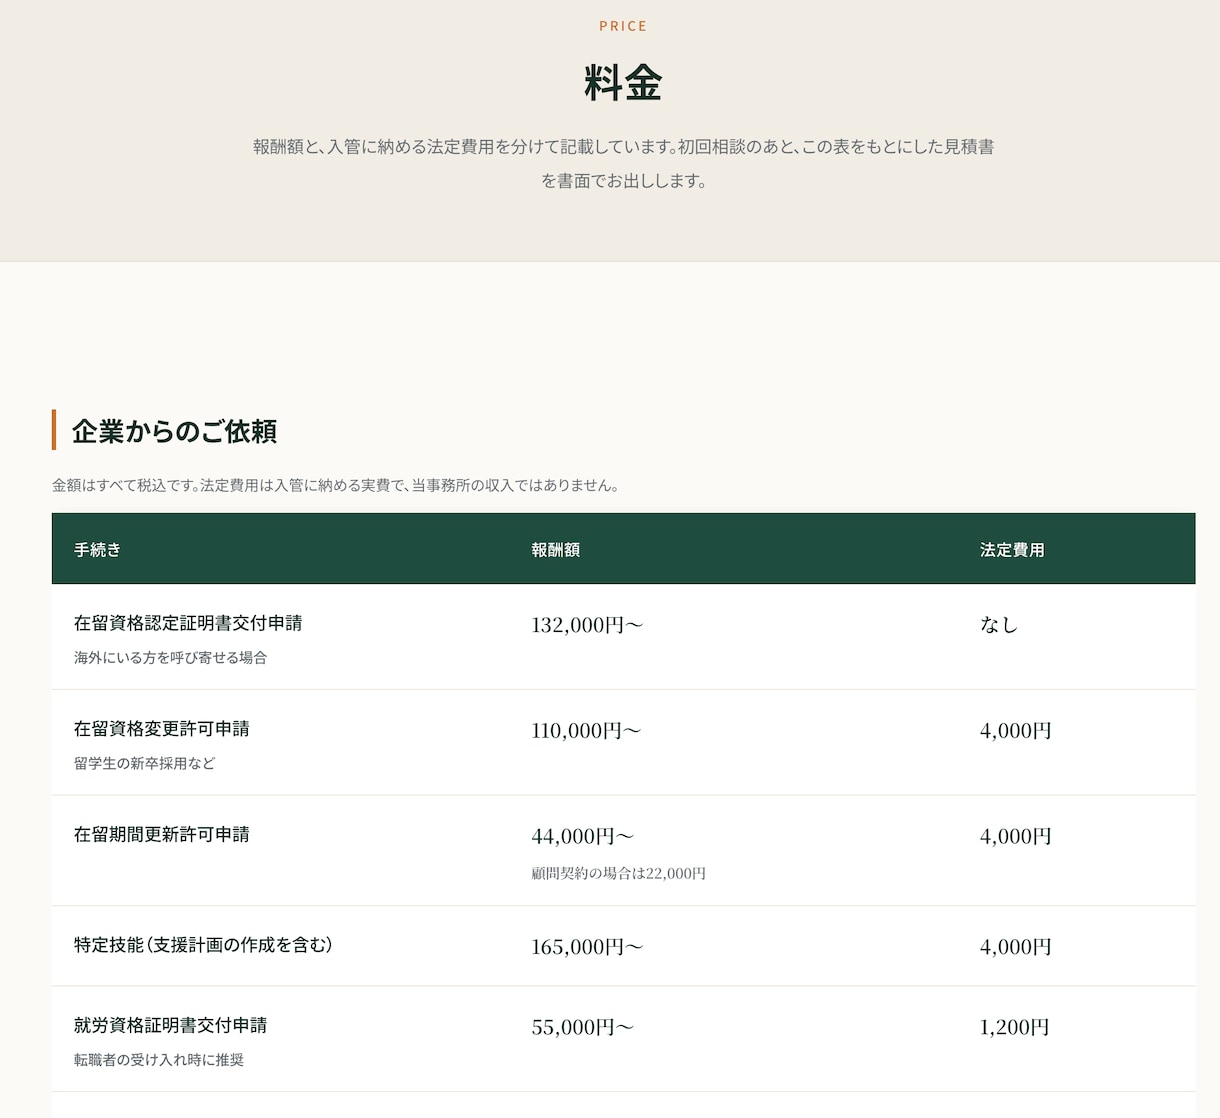1220x1118 pixels.
Task: Click 4,000円 in the 特定技能 row
Action: click(x=1016, y=947)
